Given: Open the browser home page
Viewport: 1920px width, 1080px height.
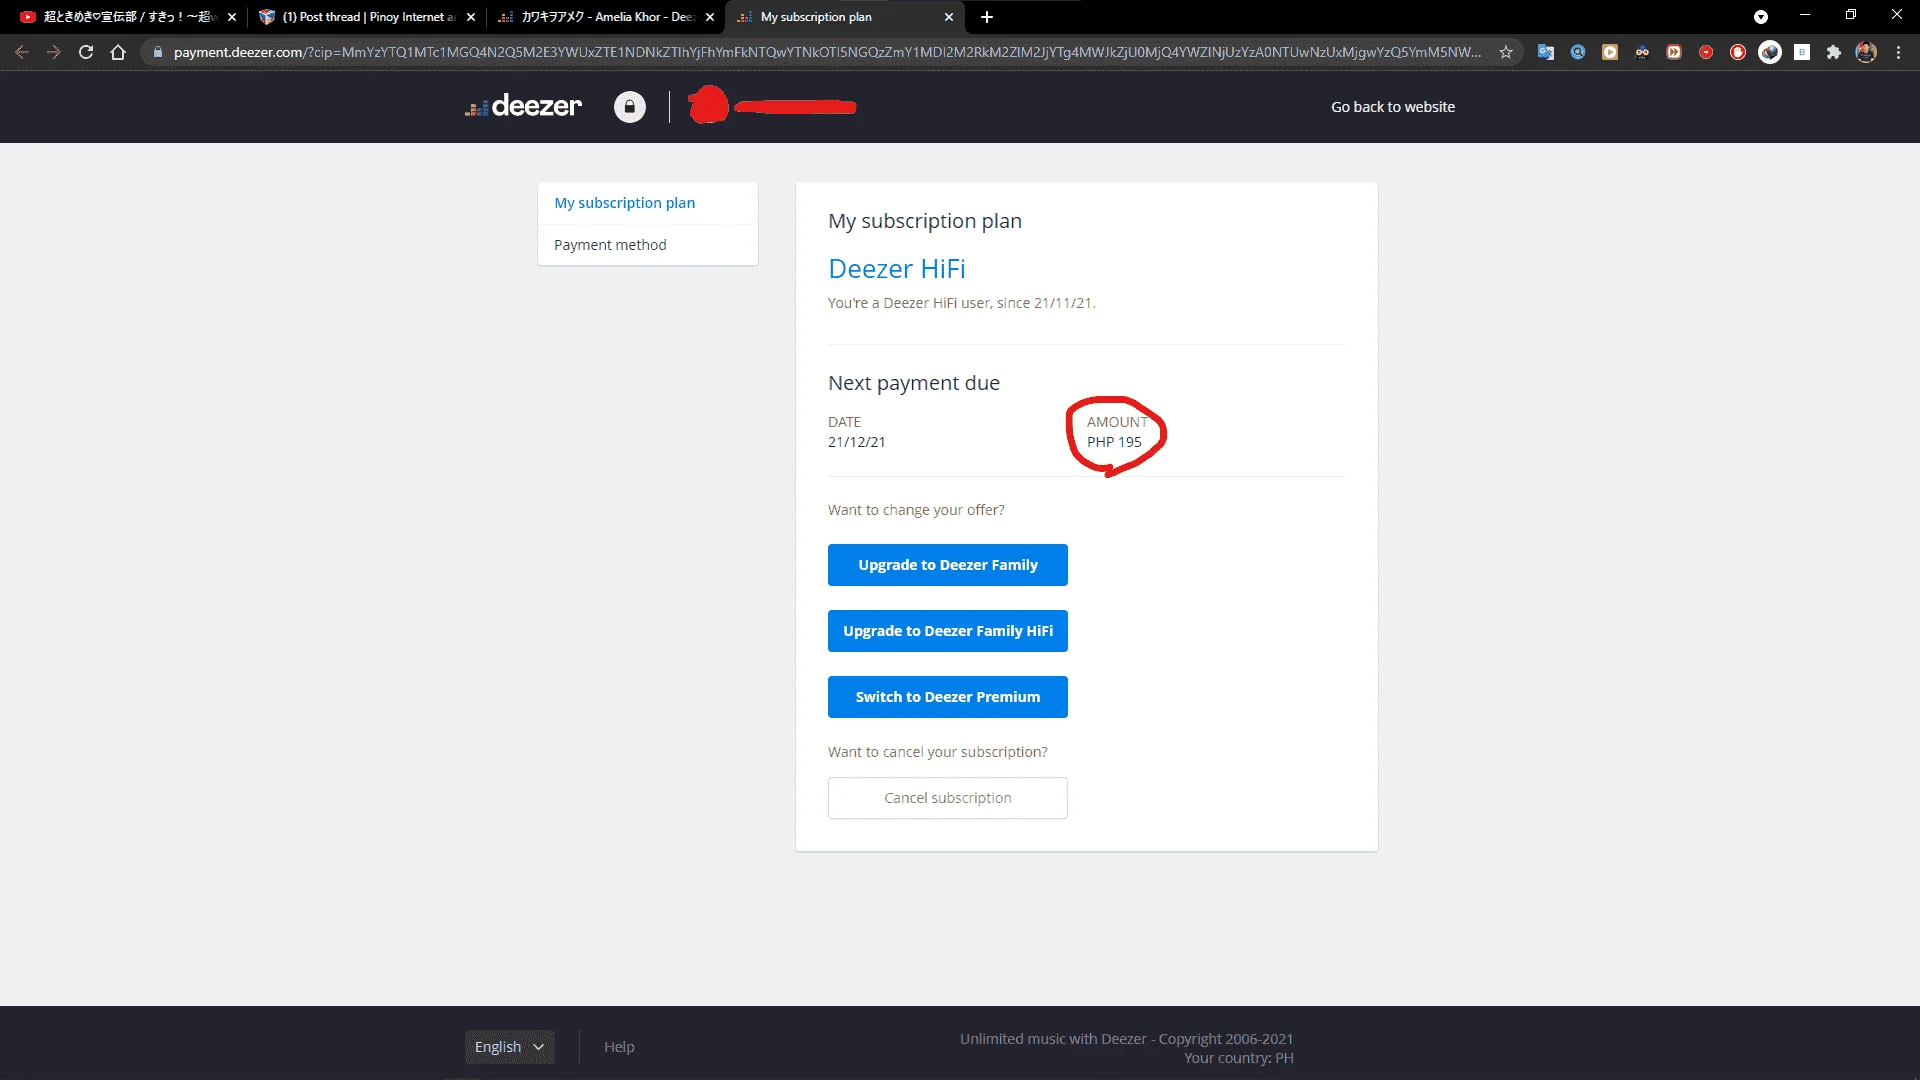Looking at the screenshot, I should (x=118, y=52).
